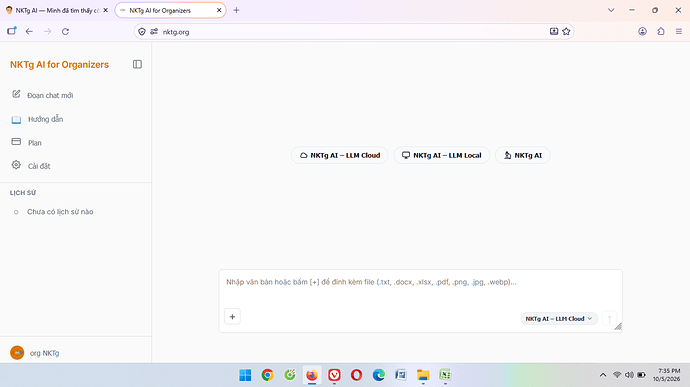The image size is (690, 387).
Task: Open a new browser tab
Action: coord(236,10)
